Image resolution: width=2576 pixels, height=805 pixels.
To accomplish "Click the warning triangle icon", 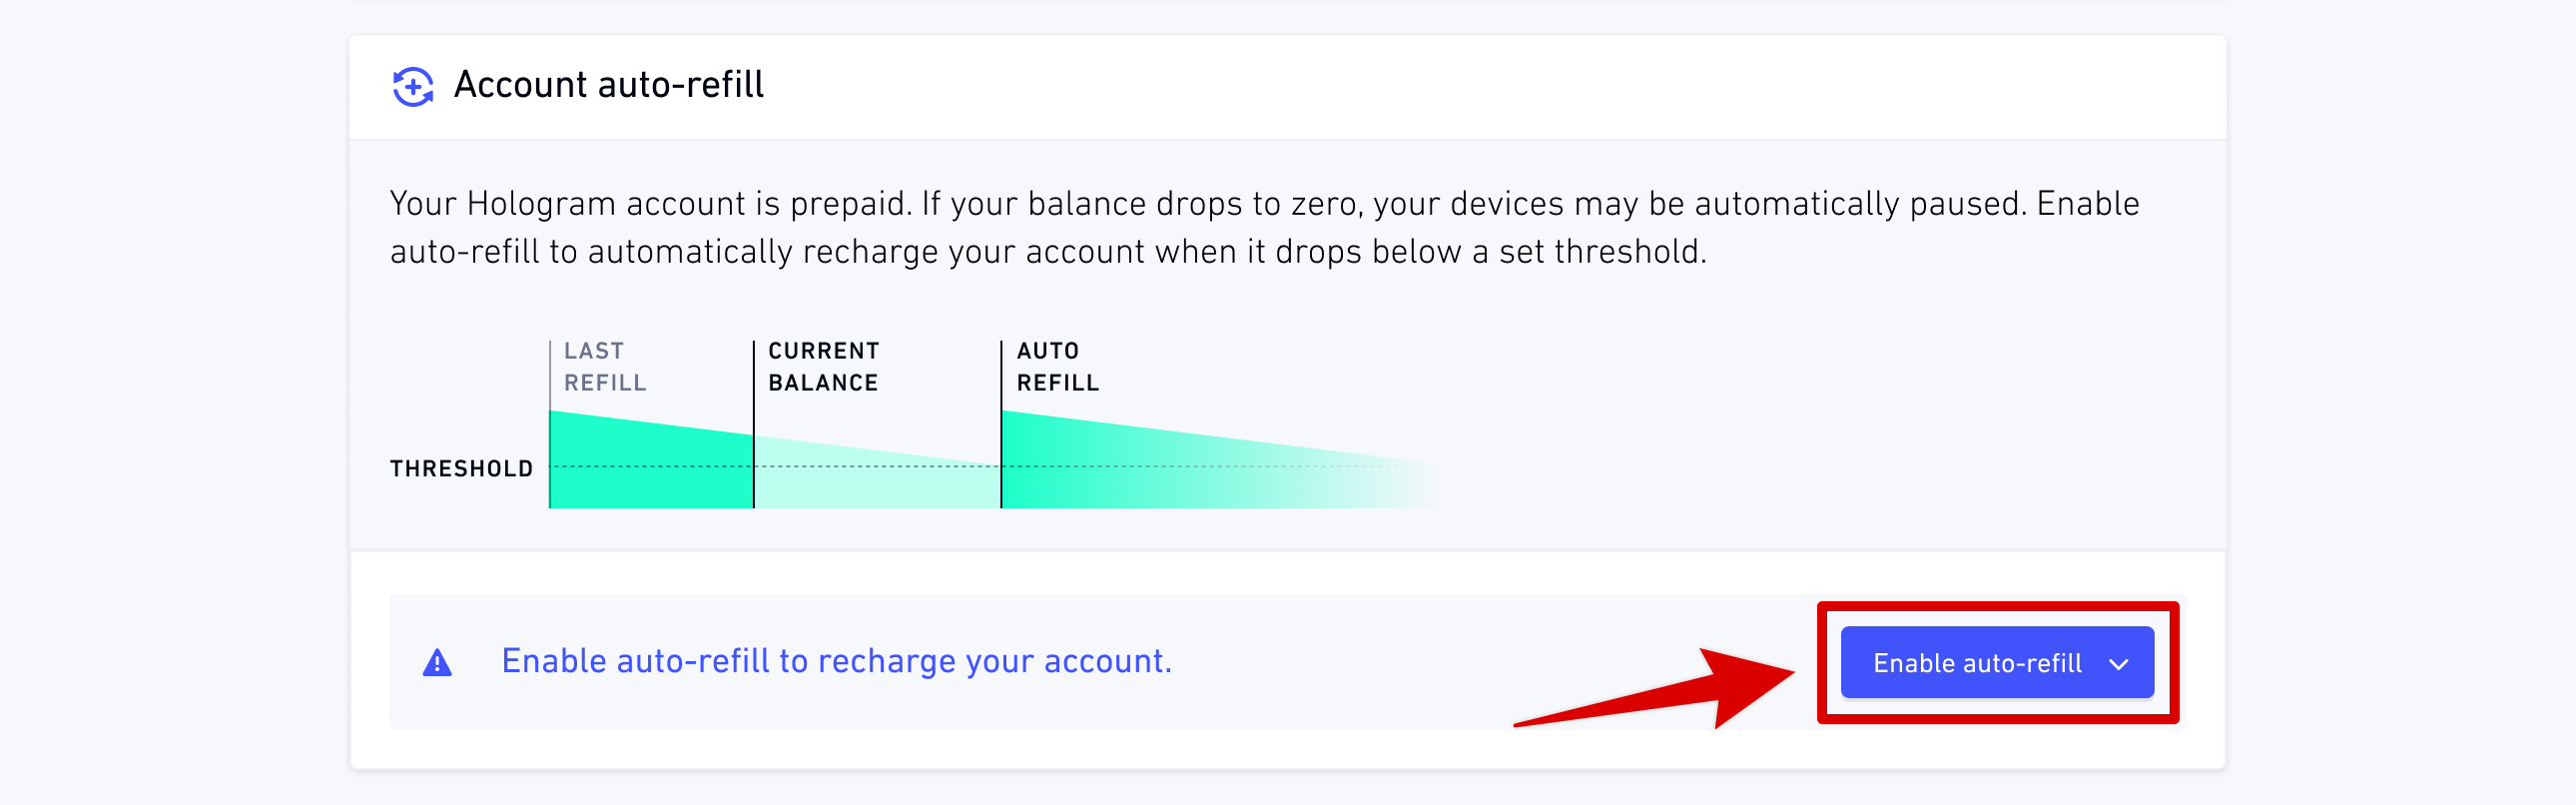I will point(437,662).
